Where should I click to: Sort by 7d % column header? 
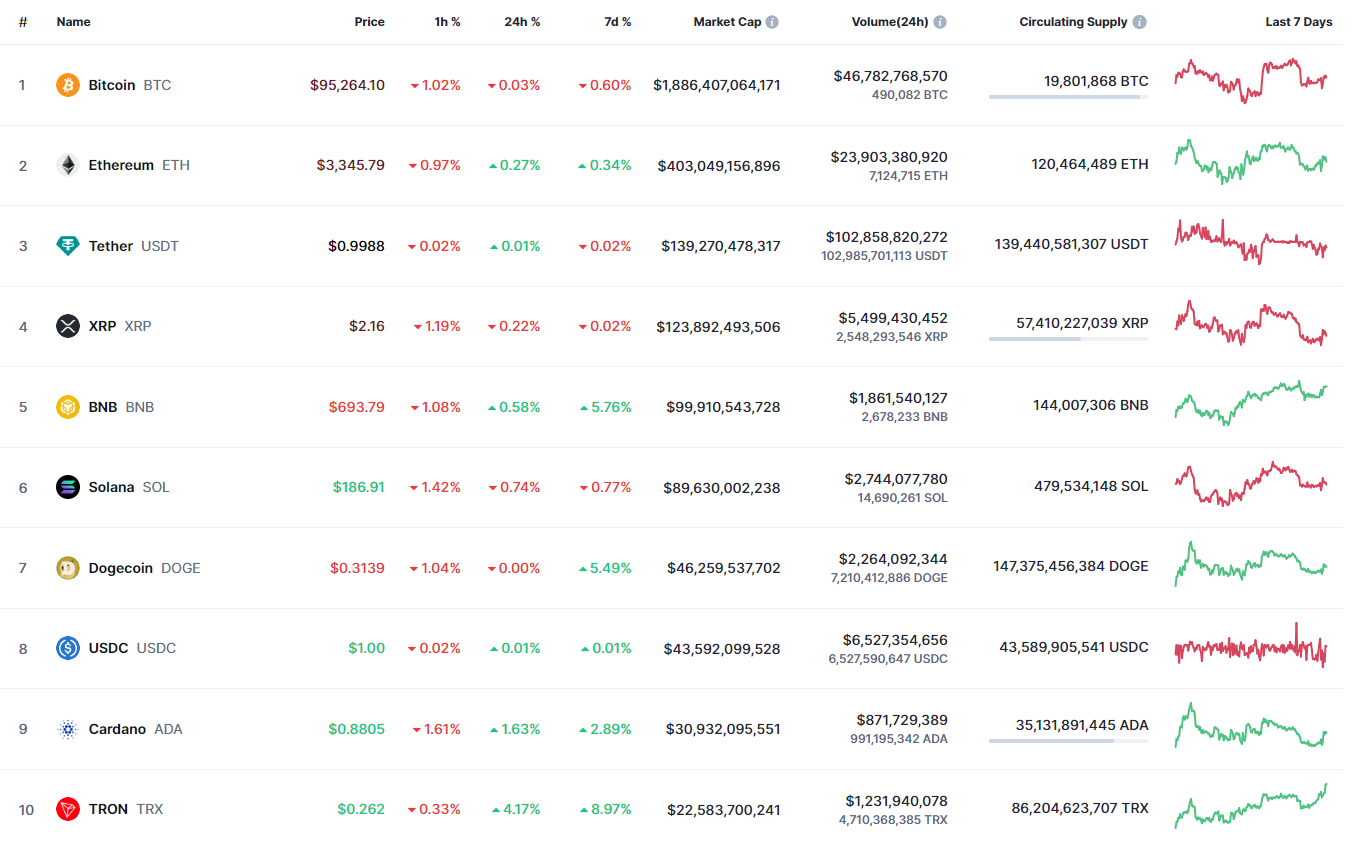(617, 22)
